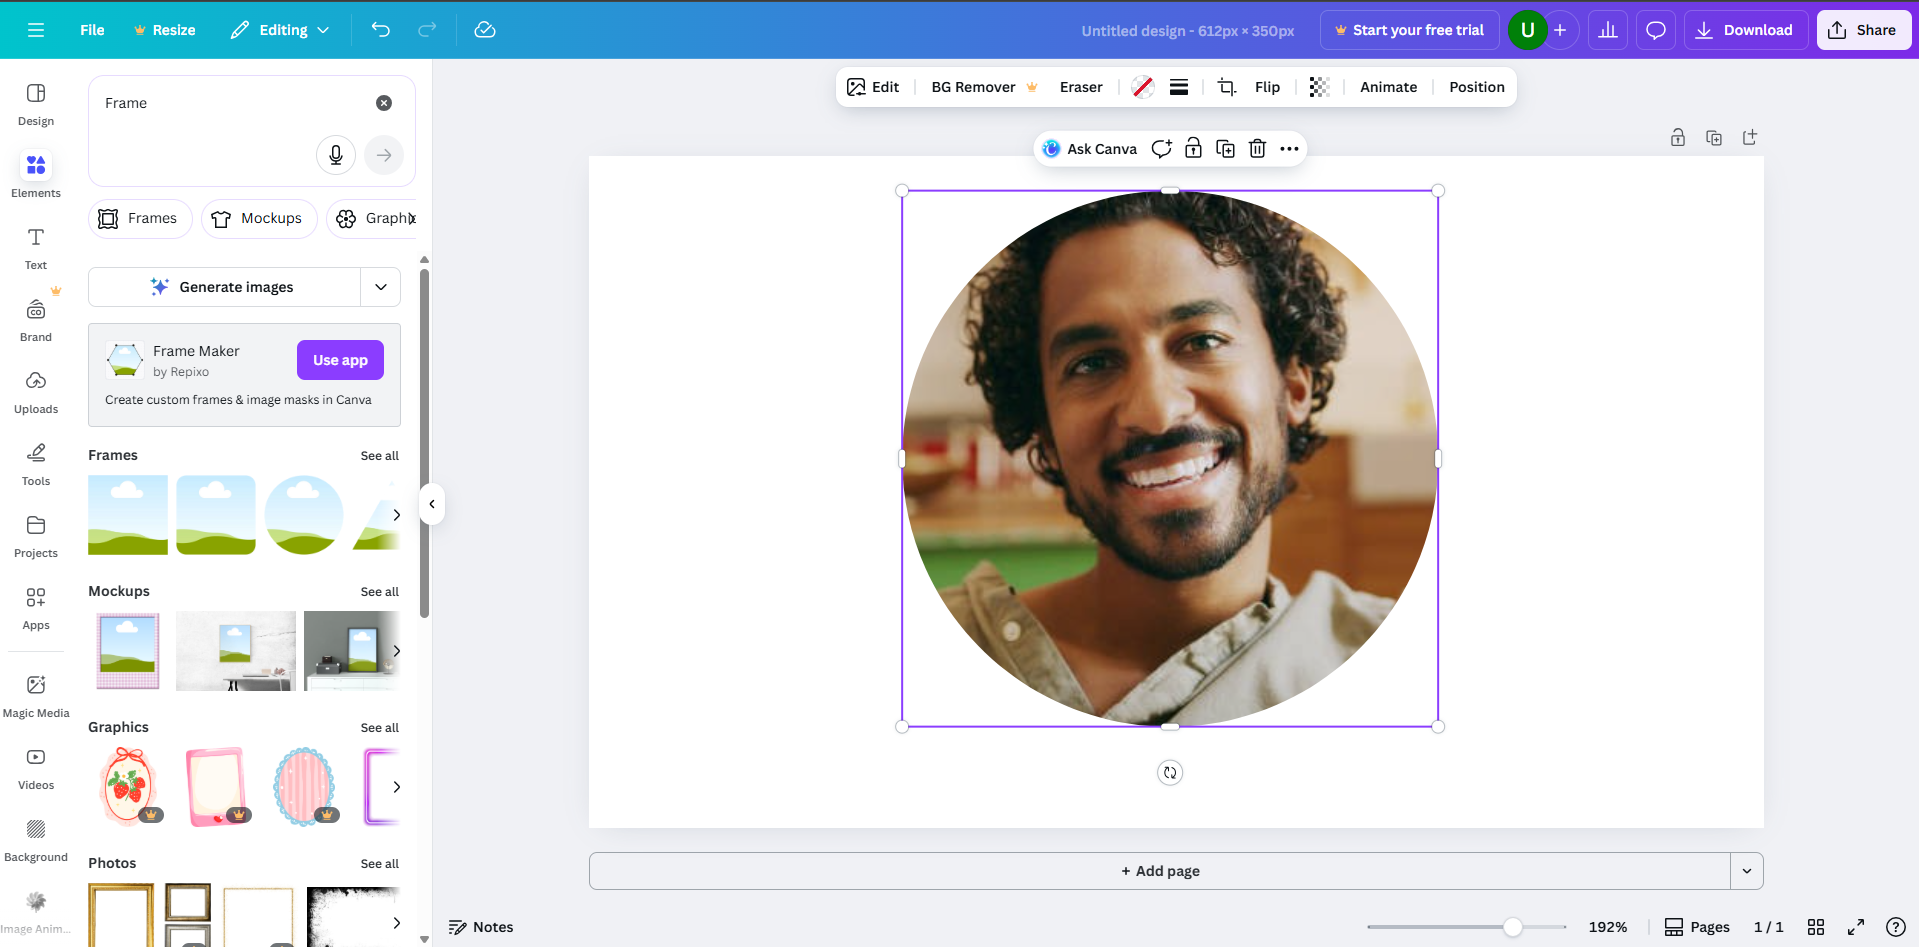Open Magic Media from the sidebar
The image size is (1919, 947).
pos(36,692)
